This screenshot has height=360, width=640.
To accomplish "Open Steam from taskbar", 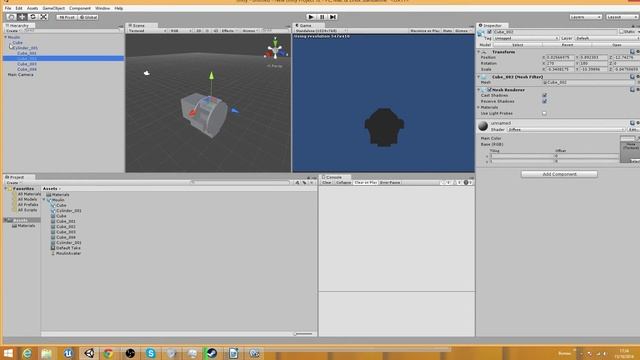I will coord(211,353).
